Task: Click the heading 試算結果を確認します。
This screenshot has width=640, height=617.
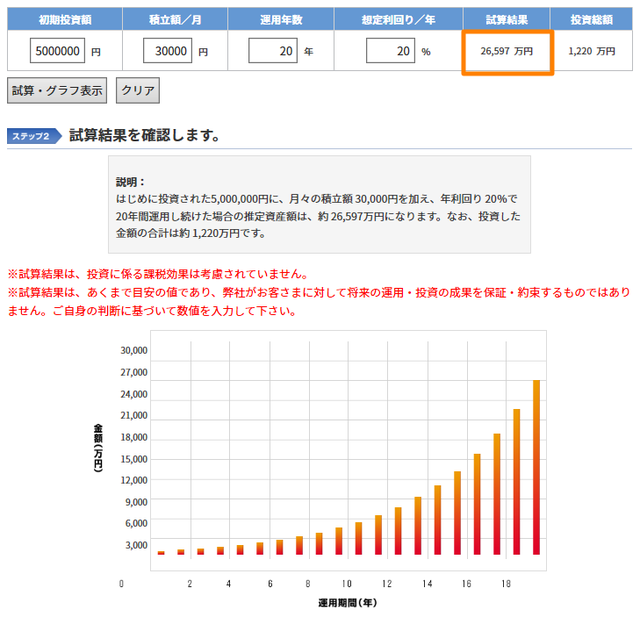Action: pyautogui.click(x=145, y=135)
